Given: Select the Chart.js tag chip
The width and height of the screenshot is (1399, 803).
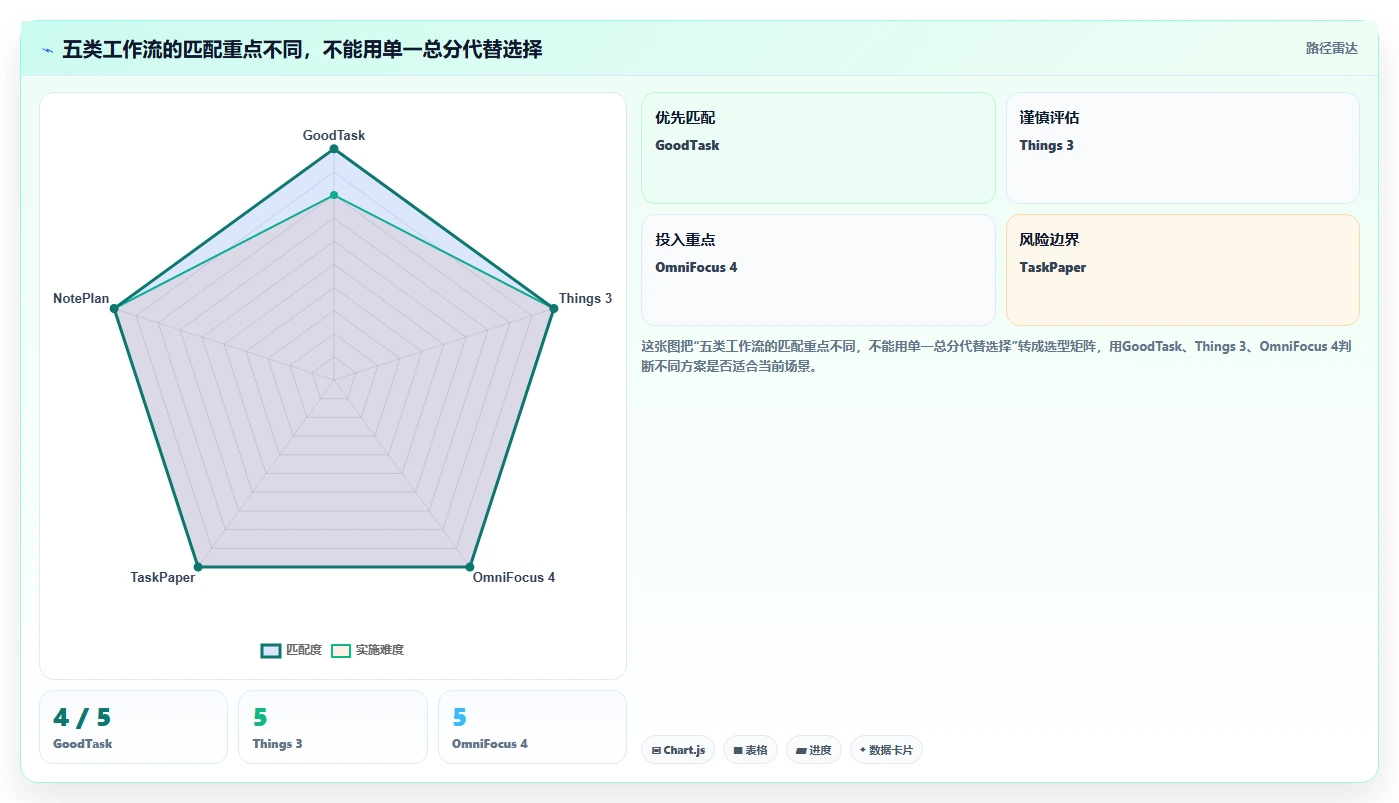Looking at the screenshot, I should point(678,750).
